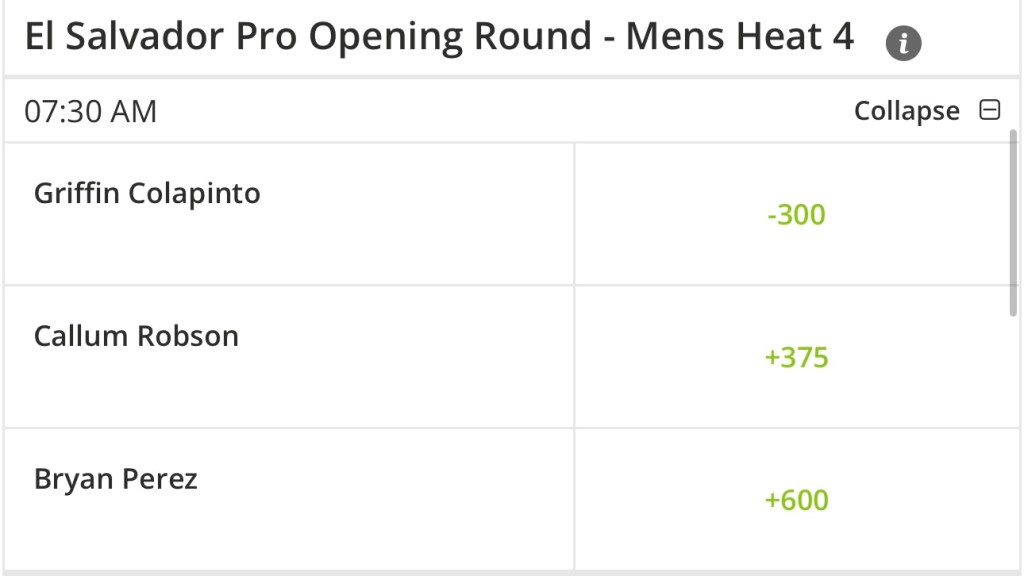This screenshot has width=1024, height=576.
Task: Select Callum Robson odds of +375
Action: [796, 357]
